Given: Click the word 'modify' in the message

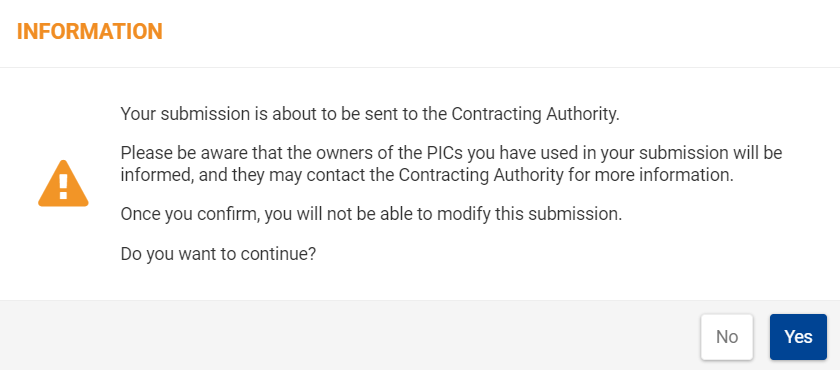Looking at the screenshot, I should (463, 215).
